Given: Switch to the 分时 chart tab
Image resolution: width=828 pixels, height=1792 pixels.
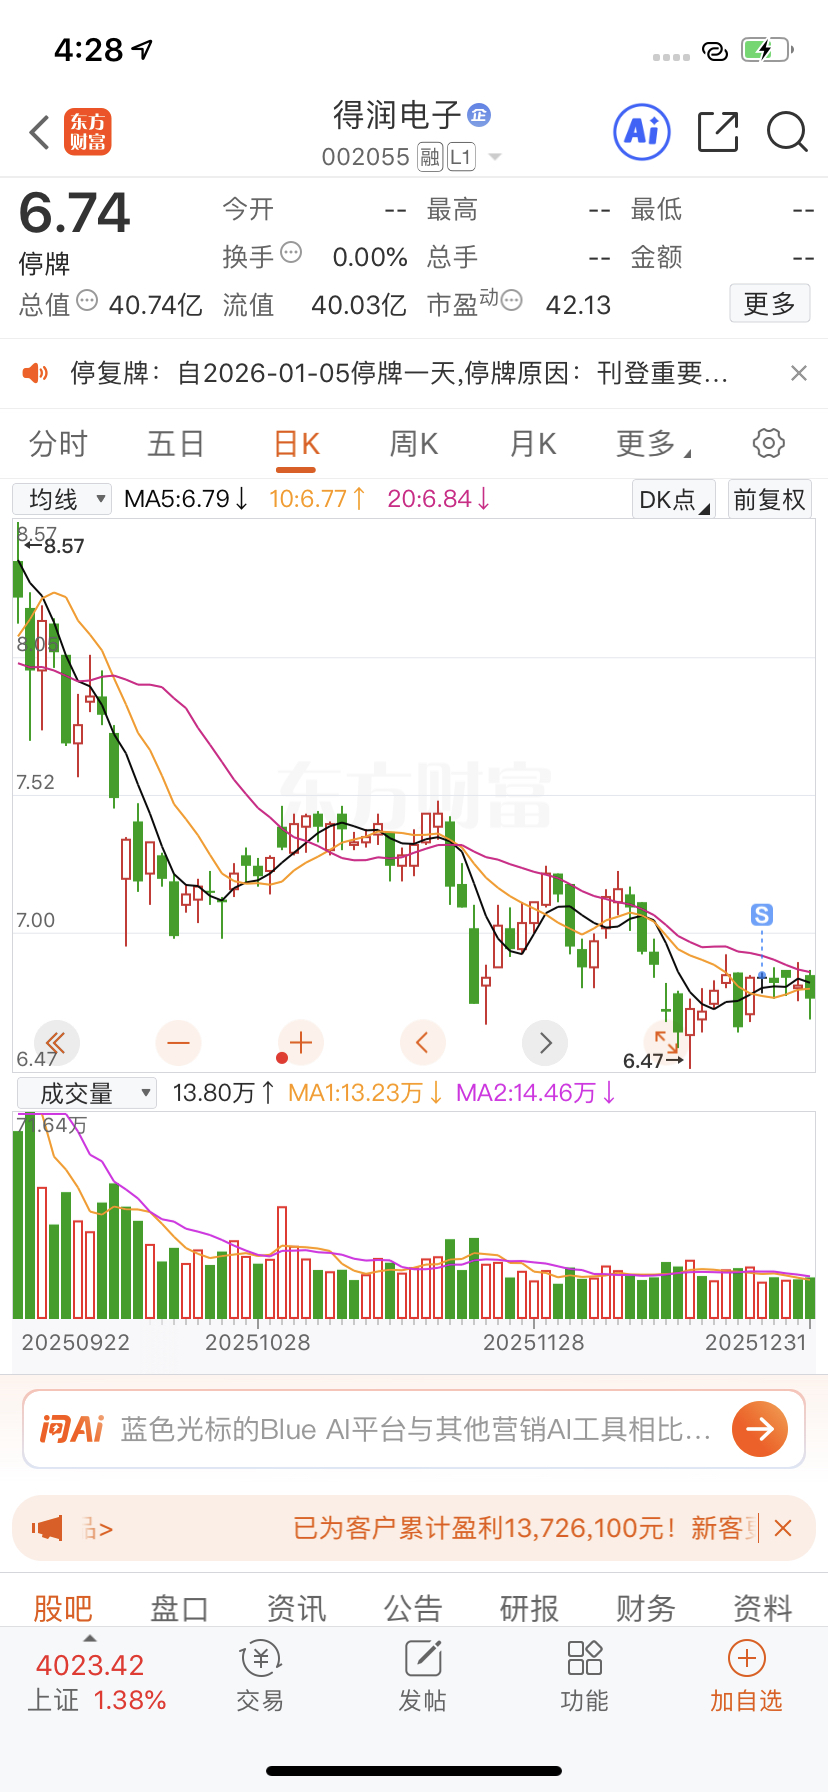Looking at the screenshot, I should point(58,443).
